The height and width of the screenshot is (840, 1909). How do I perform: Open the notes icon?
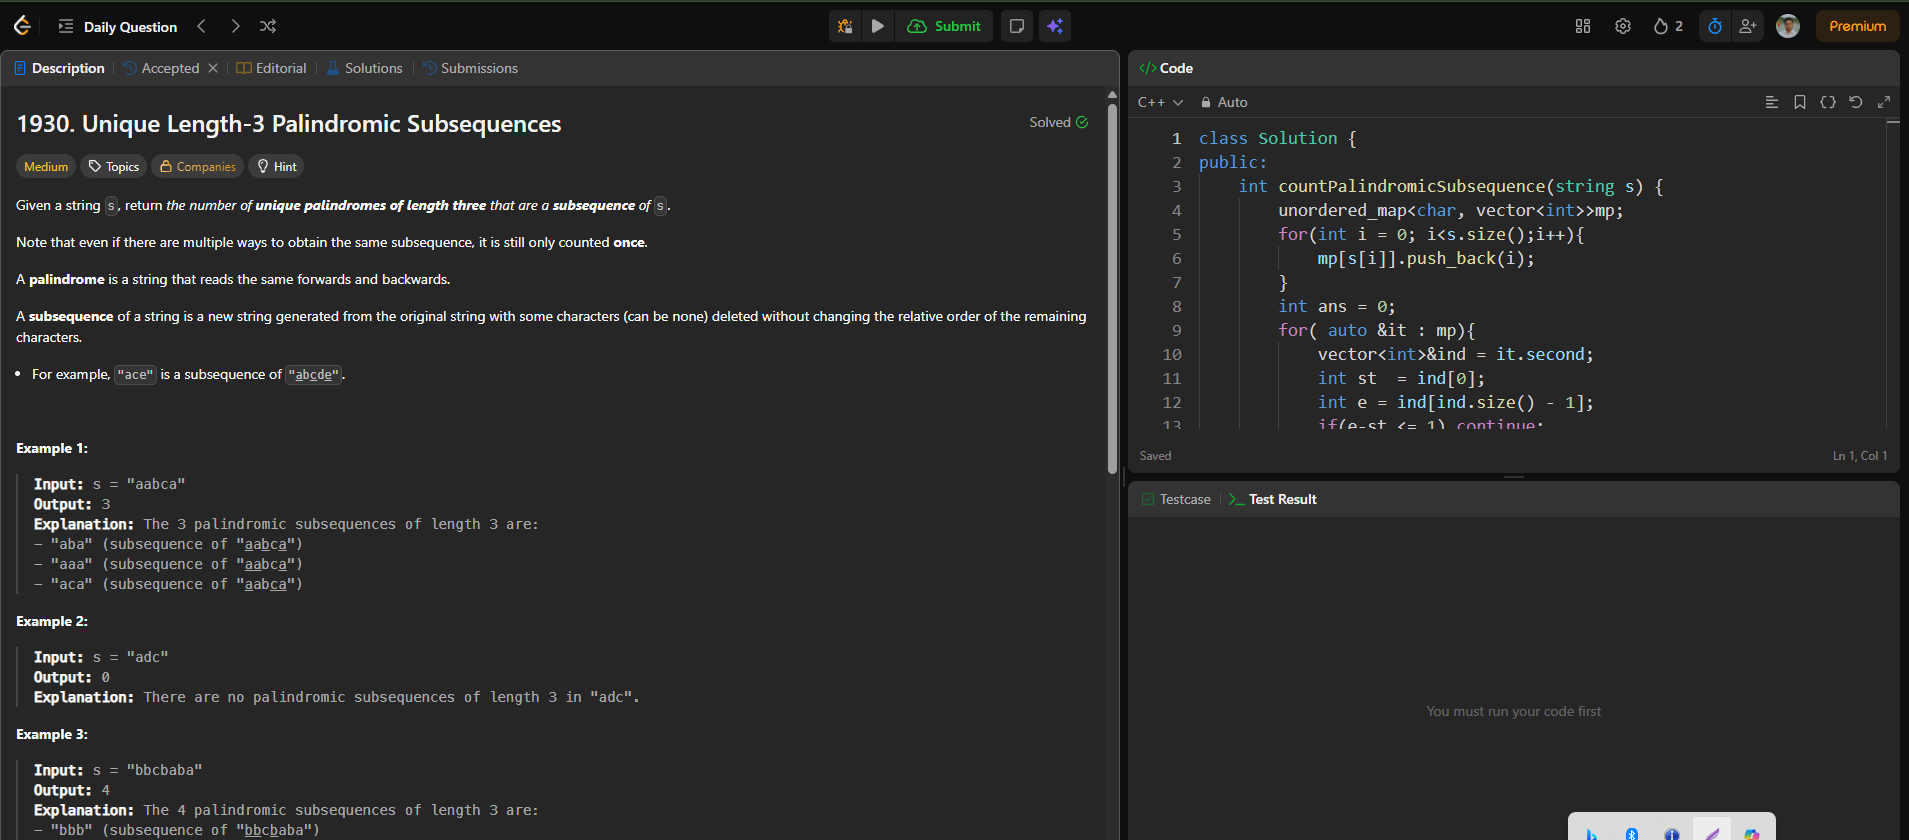(1017, 26)
